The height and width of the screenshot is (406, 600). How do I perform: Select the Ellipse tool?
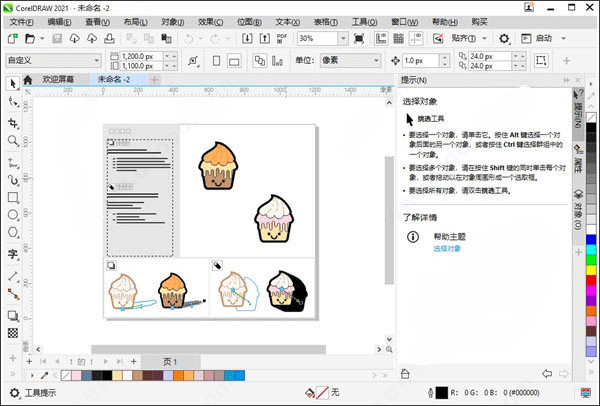click(x=13, y=215)
